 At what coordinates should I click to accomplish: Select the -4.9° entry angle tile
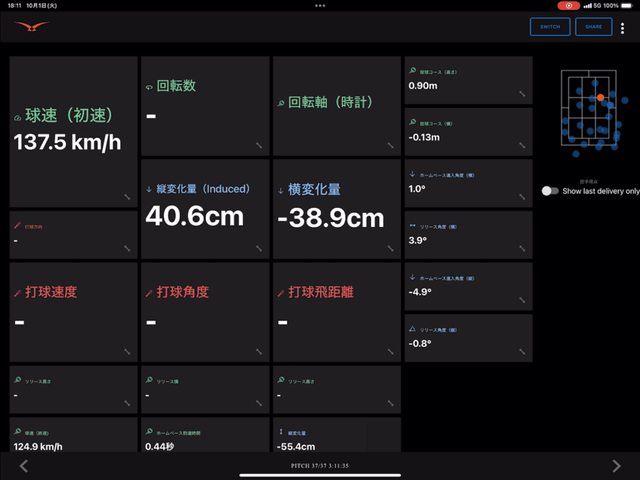[x=468, y=285]
